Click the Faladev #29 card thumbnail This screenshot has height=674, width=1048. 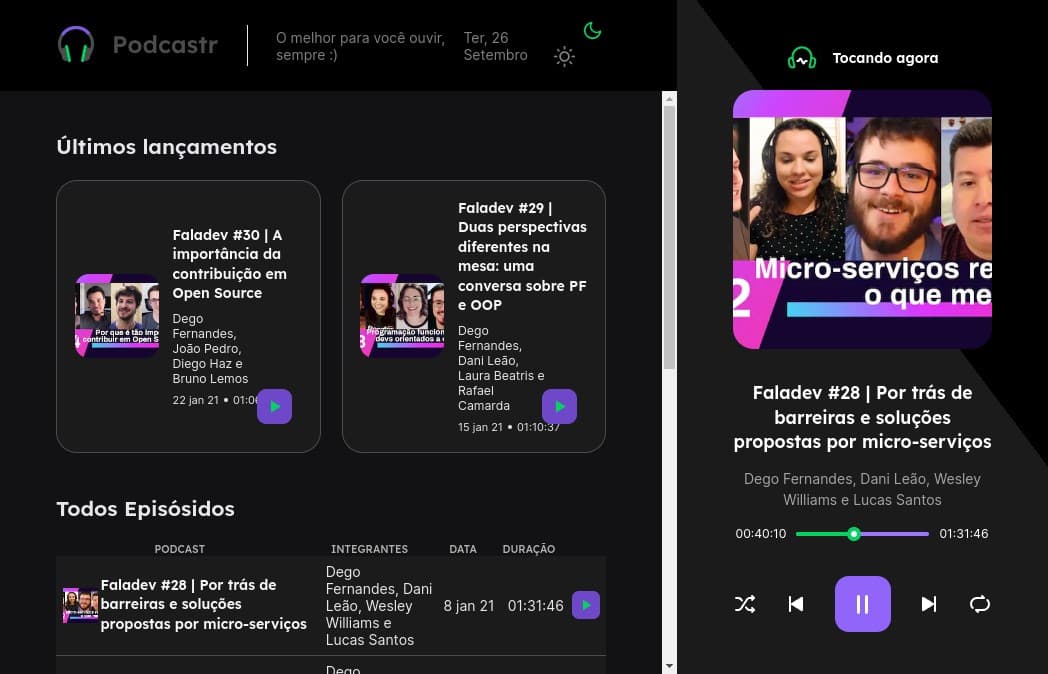click(402, 316)
